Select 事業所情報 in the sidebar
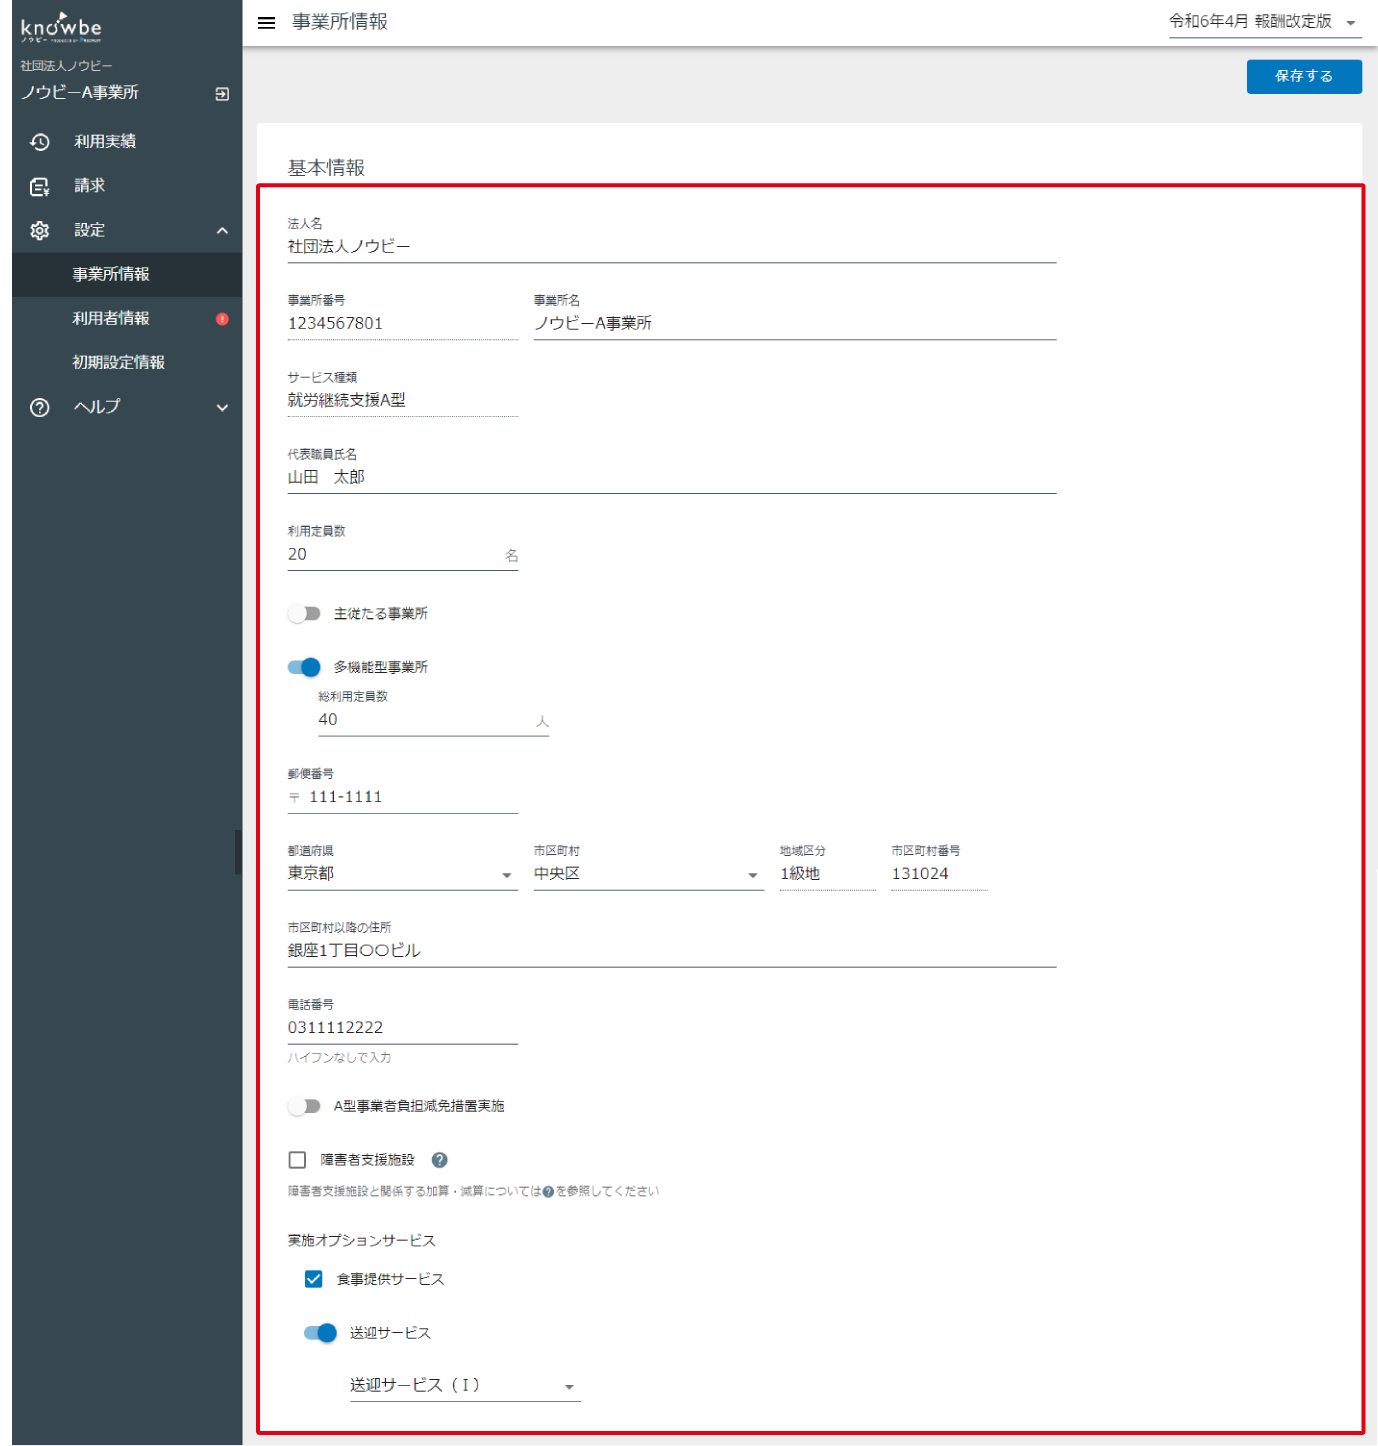This screenshot has width=1378, height=1446. pyautogui.click(x=111, y=274)
